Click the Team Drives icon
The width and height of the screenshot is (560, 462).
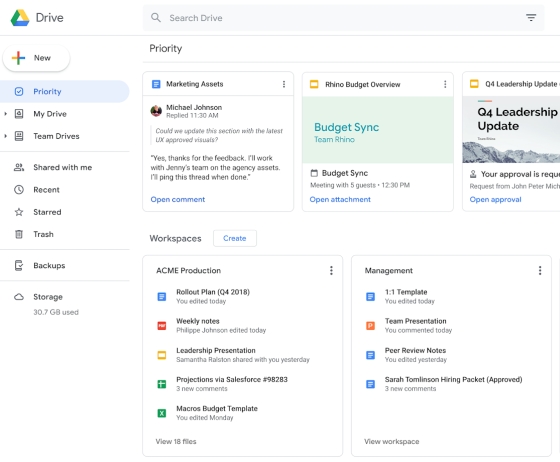pos(19,136)
